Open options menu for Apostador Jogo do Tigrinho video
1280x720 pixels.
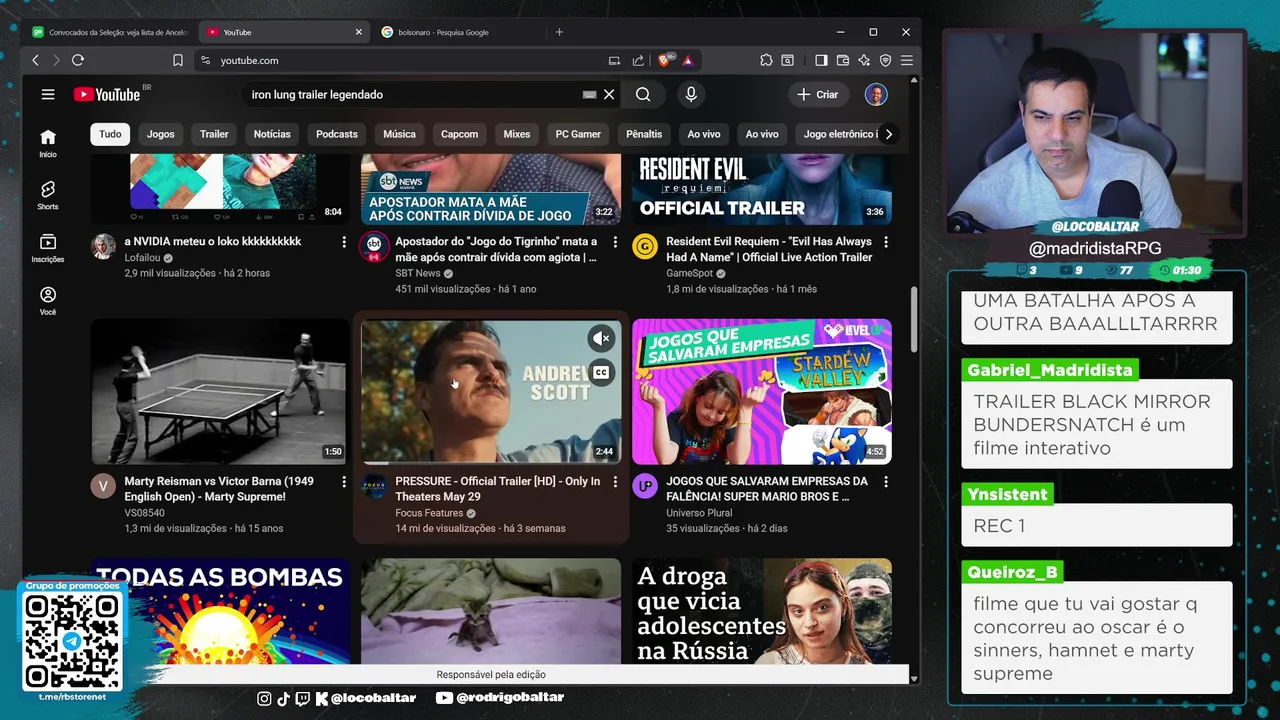click(x=615, y=242)
